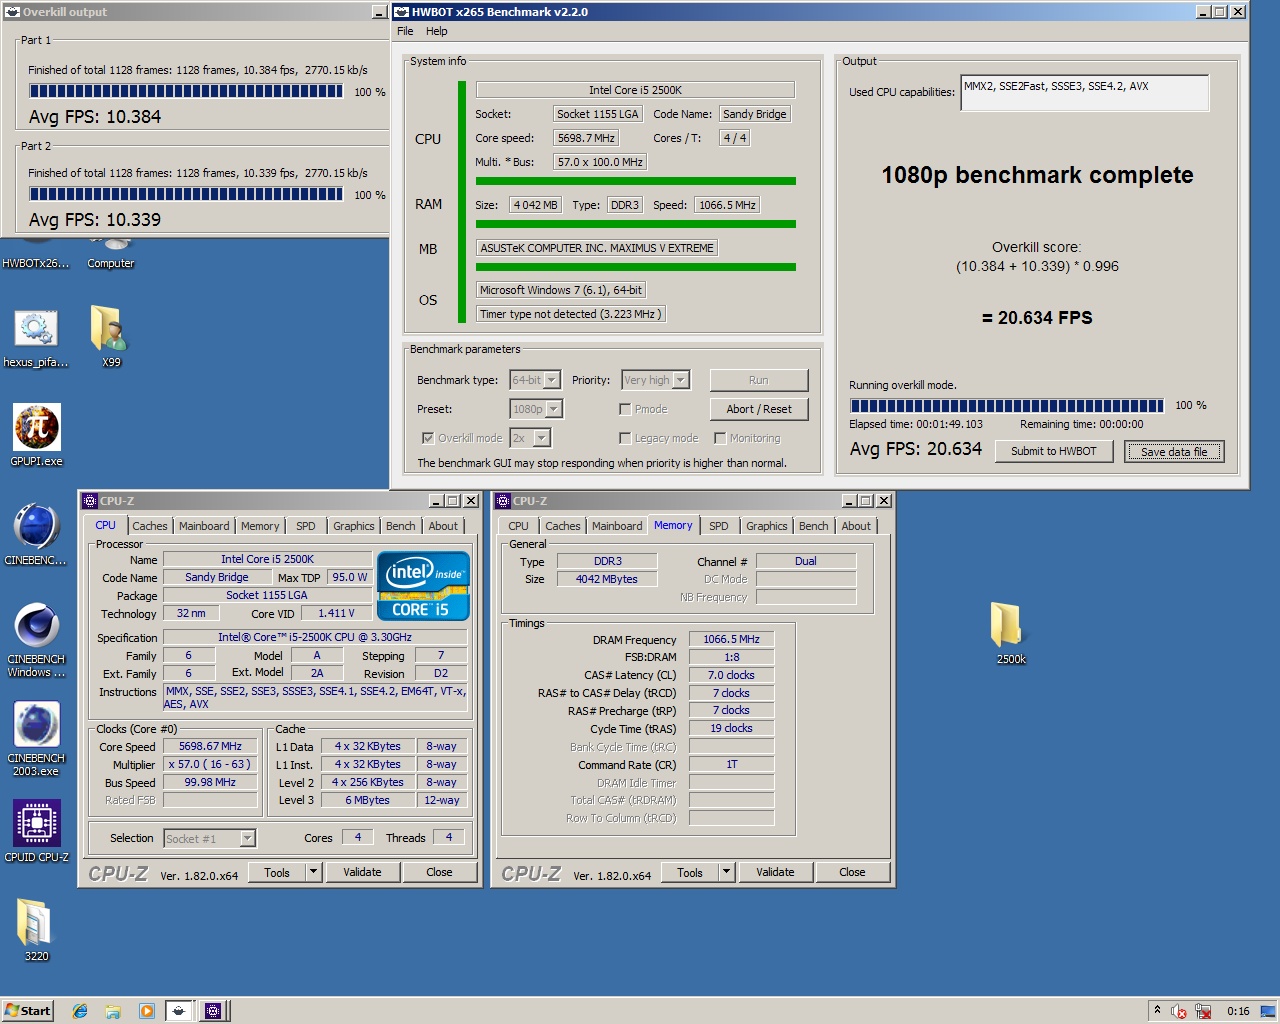Switch to Mainboard tab in left CPU-Z
This screenshot has height=1024, width=1280.
tap(204, 526)
